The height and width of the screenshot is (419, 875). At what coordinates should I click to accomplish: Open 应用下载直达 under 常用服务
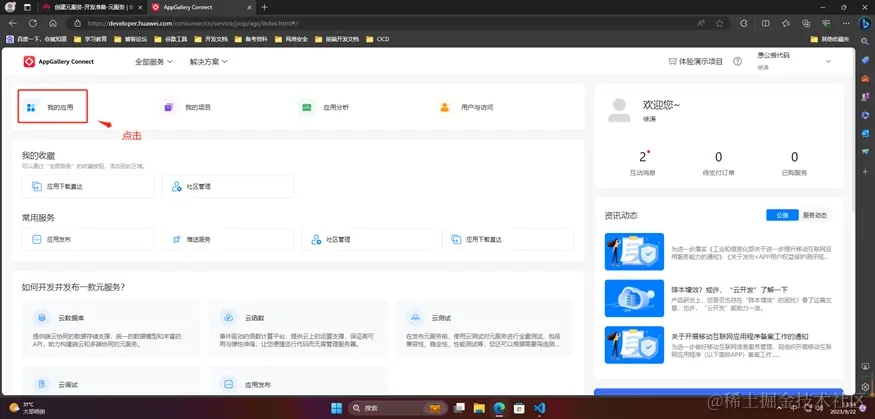[507, 239]
